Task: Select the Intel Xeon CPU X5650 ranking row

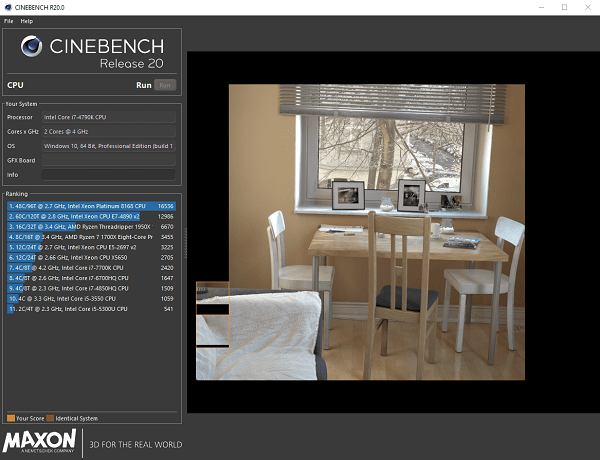Action: click(x=90, y=257)
